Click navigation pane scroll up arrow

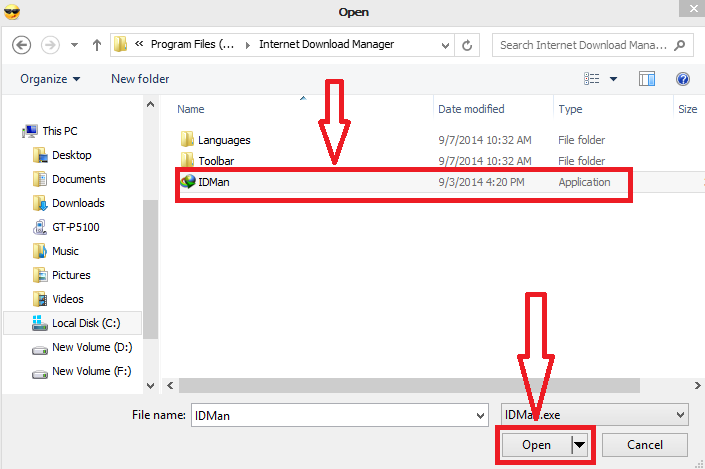(151, 104)
